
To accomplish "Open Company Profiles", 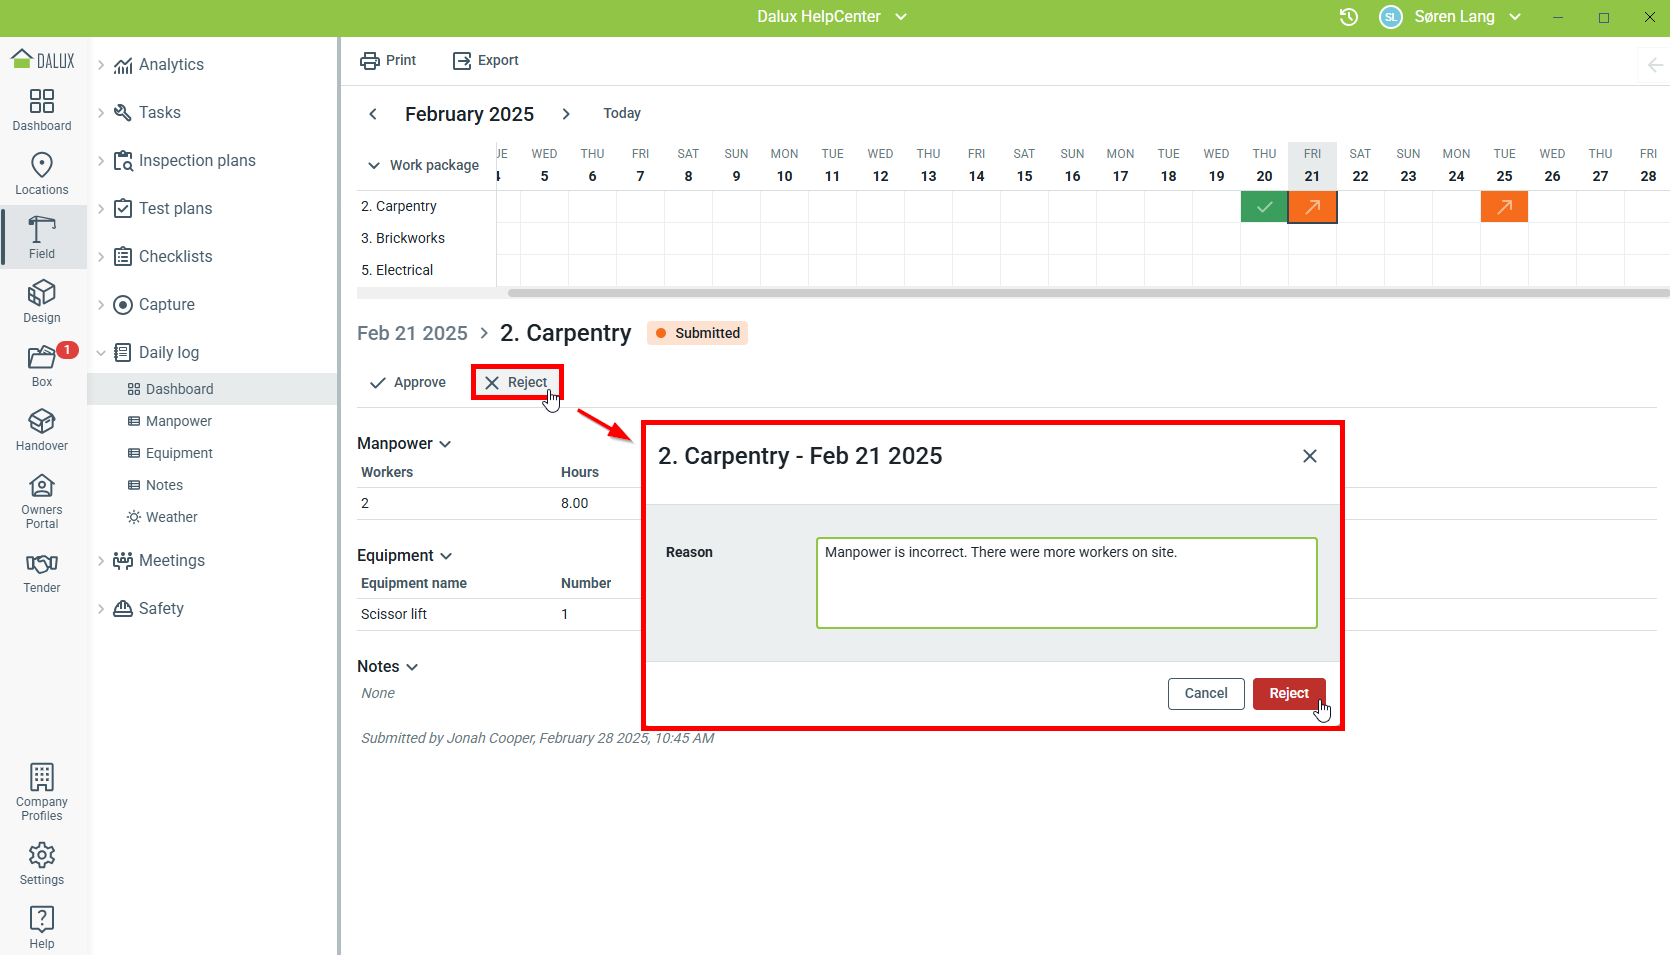I will click(42, 792).
